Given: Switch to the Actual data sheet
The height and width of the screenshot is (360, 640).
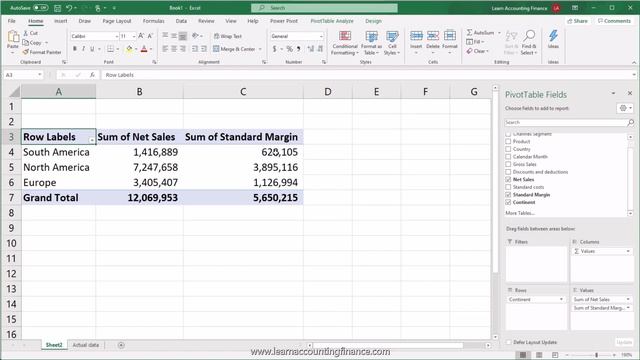Looking at the screenshot, I should point(86,345).
